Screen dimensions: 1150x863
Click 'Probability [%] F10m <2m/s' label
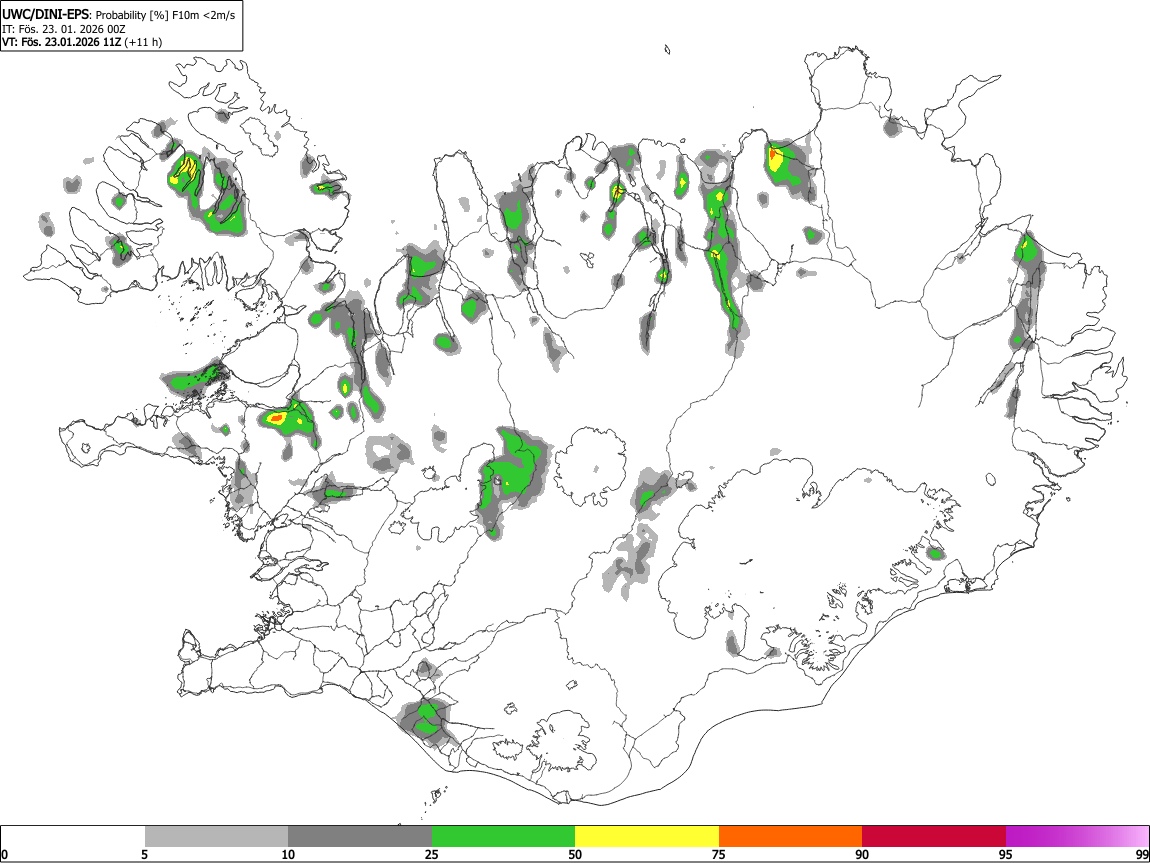tap(166, 15)
